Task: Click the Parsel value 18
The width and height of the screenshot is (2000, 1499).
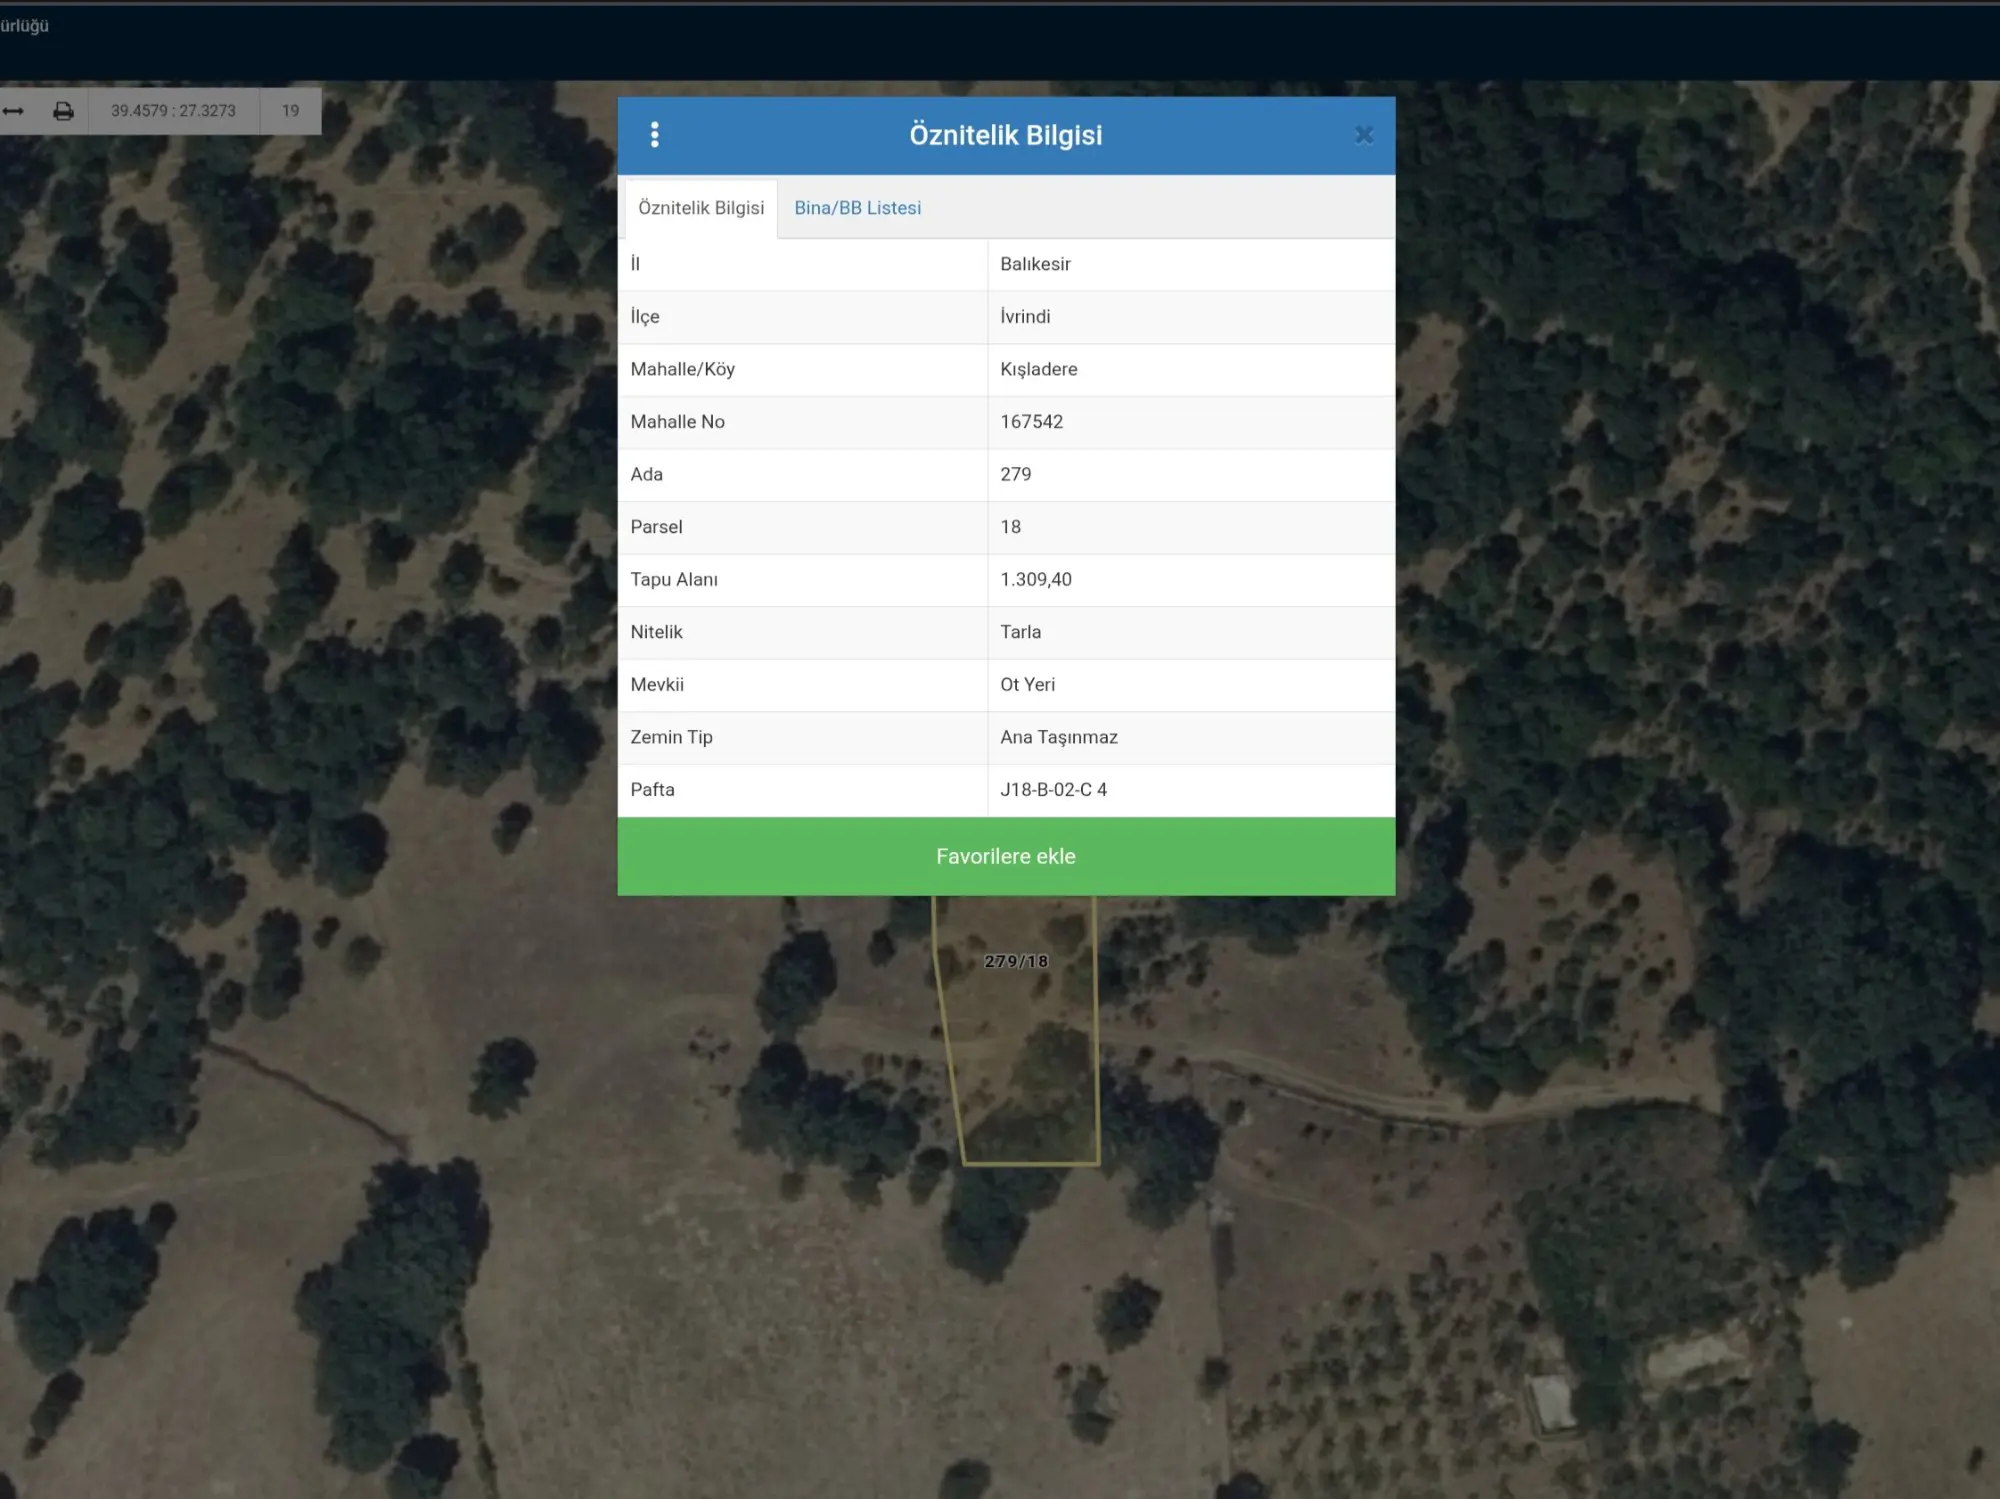Action: (1010, 527)
